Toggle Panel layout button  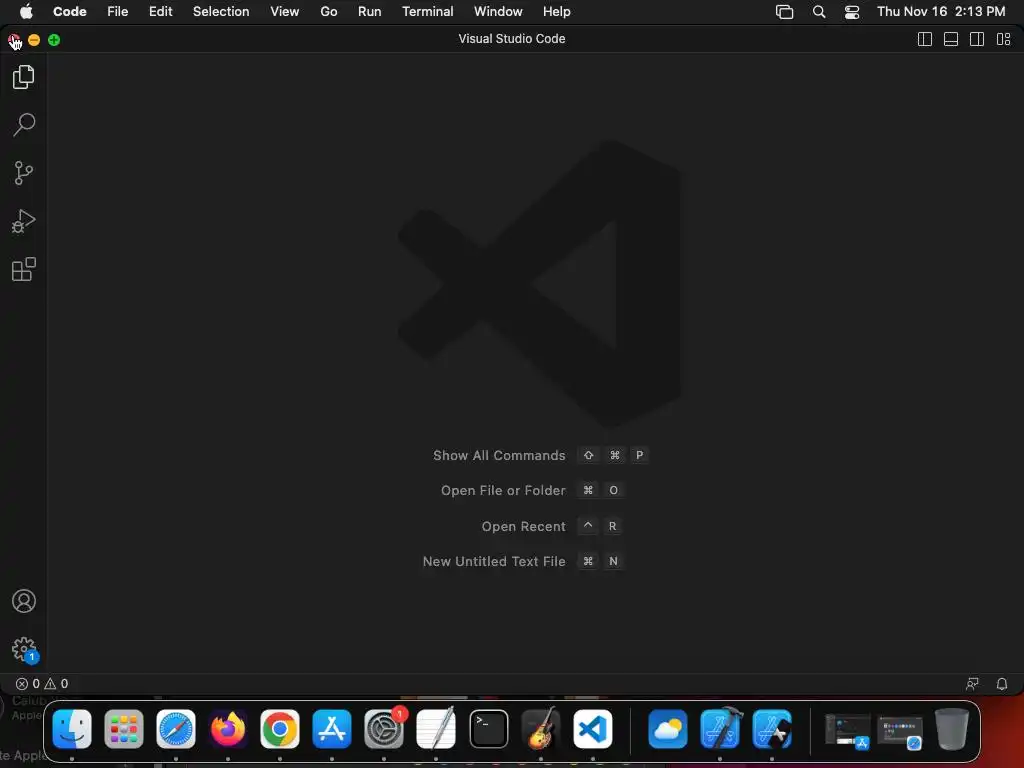(x=951, y=39)
